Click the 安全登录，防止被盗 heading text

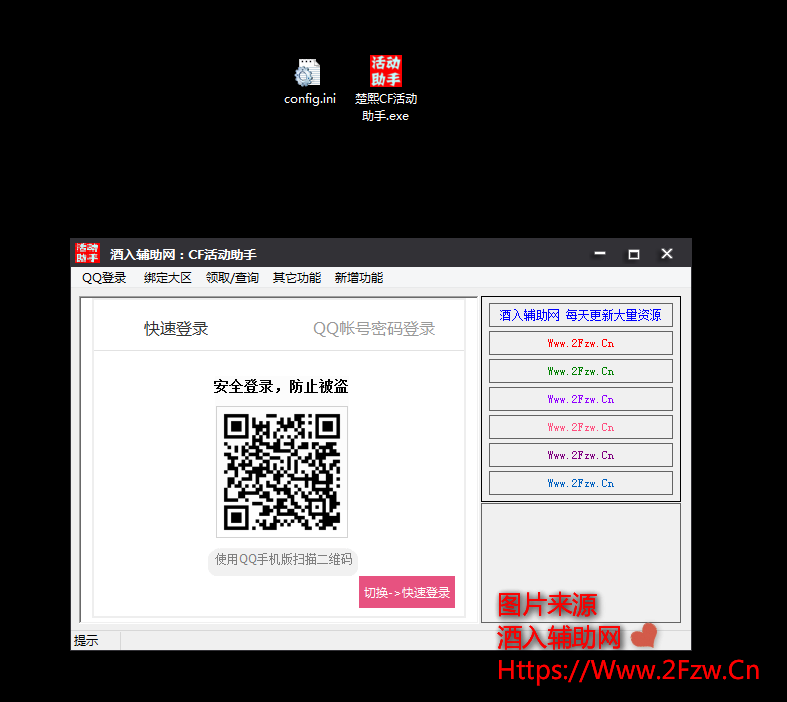[x=281, y=386]
